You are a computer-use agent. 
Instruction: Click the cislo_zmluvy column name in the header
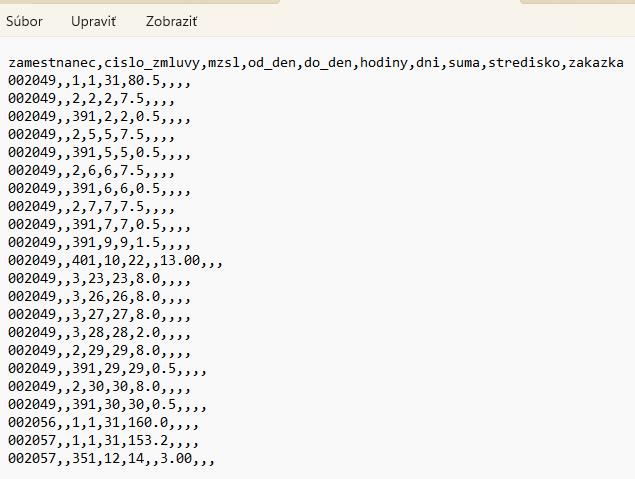tap(150, 62)
